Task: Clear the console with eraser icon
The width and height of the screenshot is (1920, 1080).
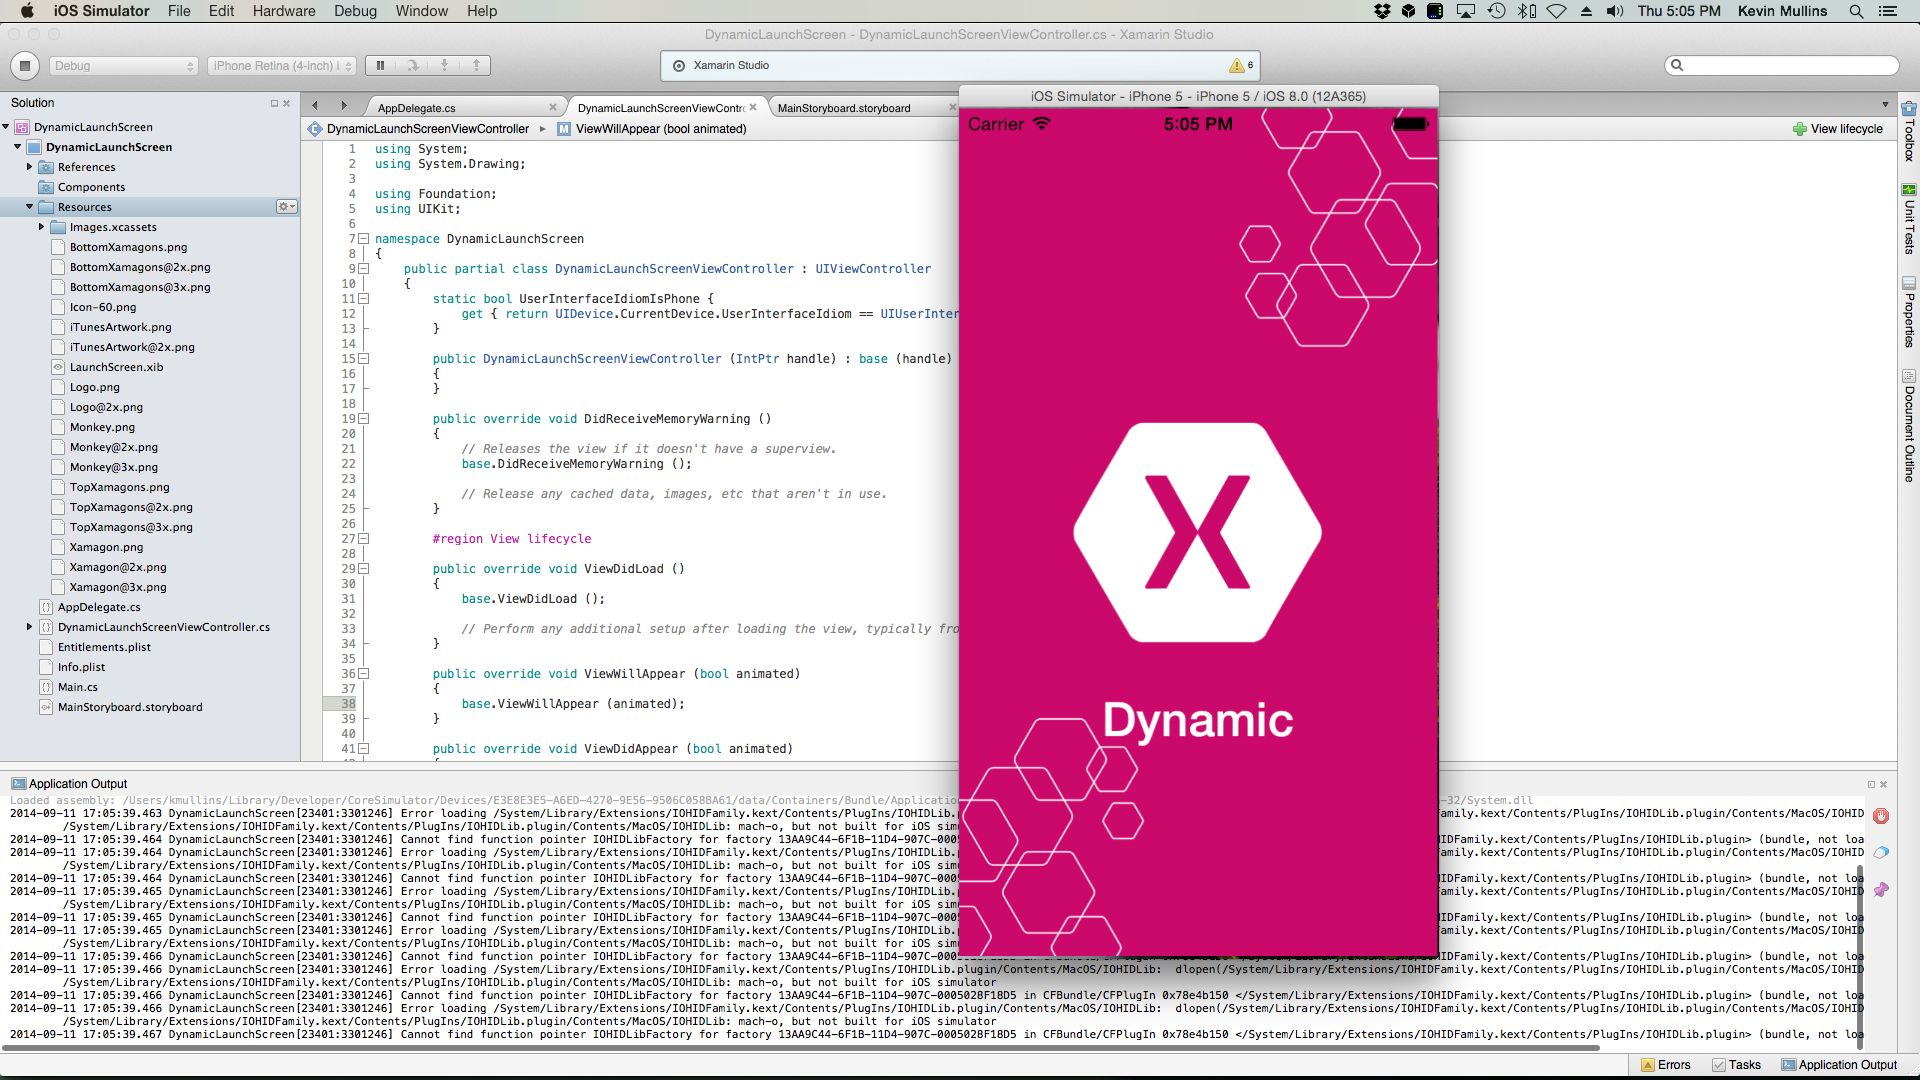Action: click(x=1881, y=853)
